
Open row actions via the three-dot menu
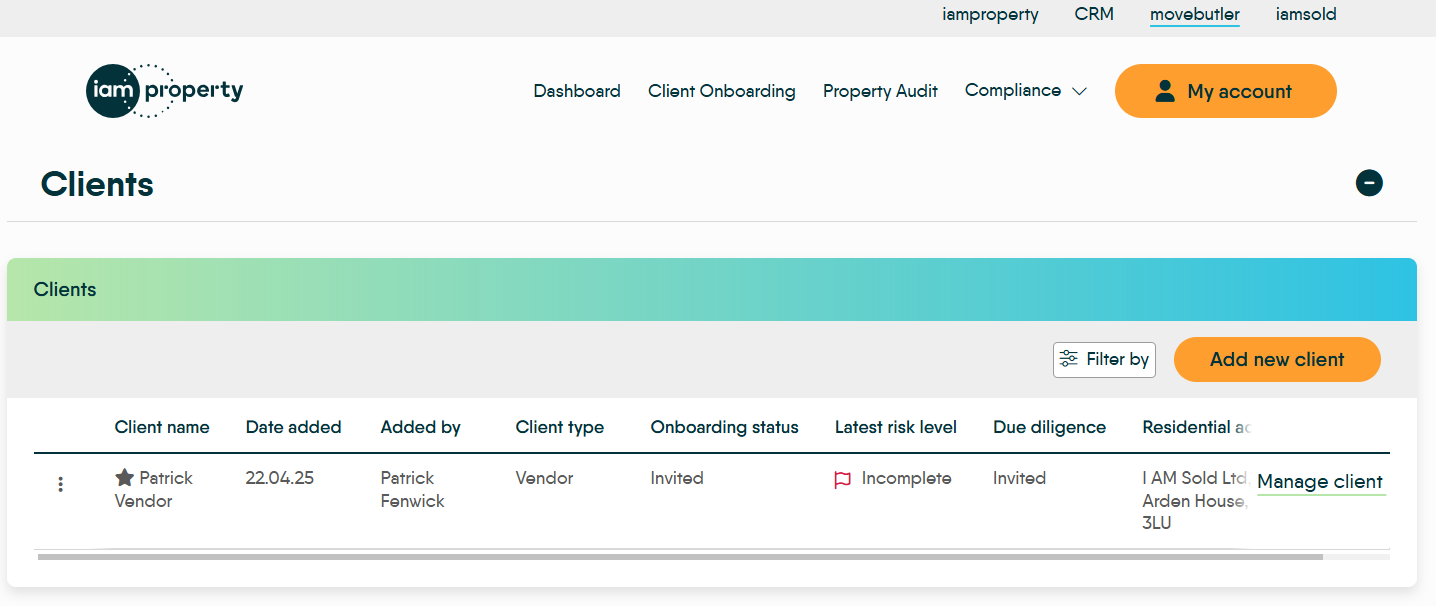(60, 483)
